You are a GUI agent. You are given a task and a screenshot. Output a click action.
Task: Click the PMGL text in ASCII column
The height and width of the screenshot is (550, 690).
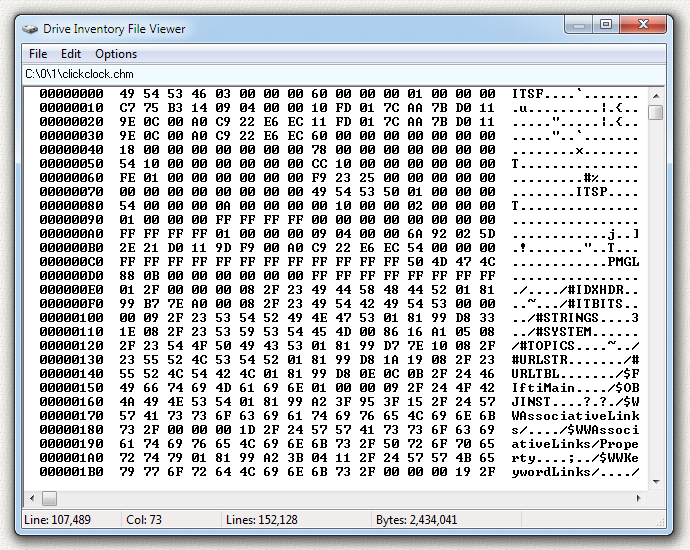[x=623, y=260]
